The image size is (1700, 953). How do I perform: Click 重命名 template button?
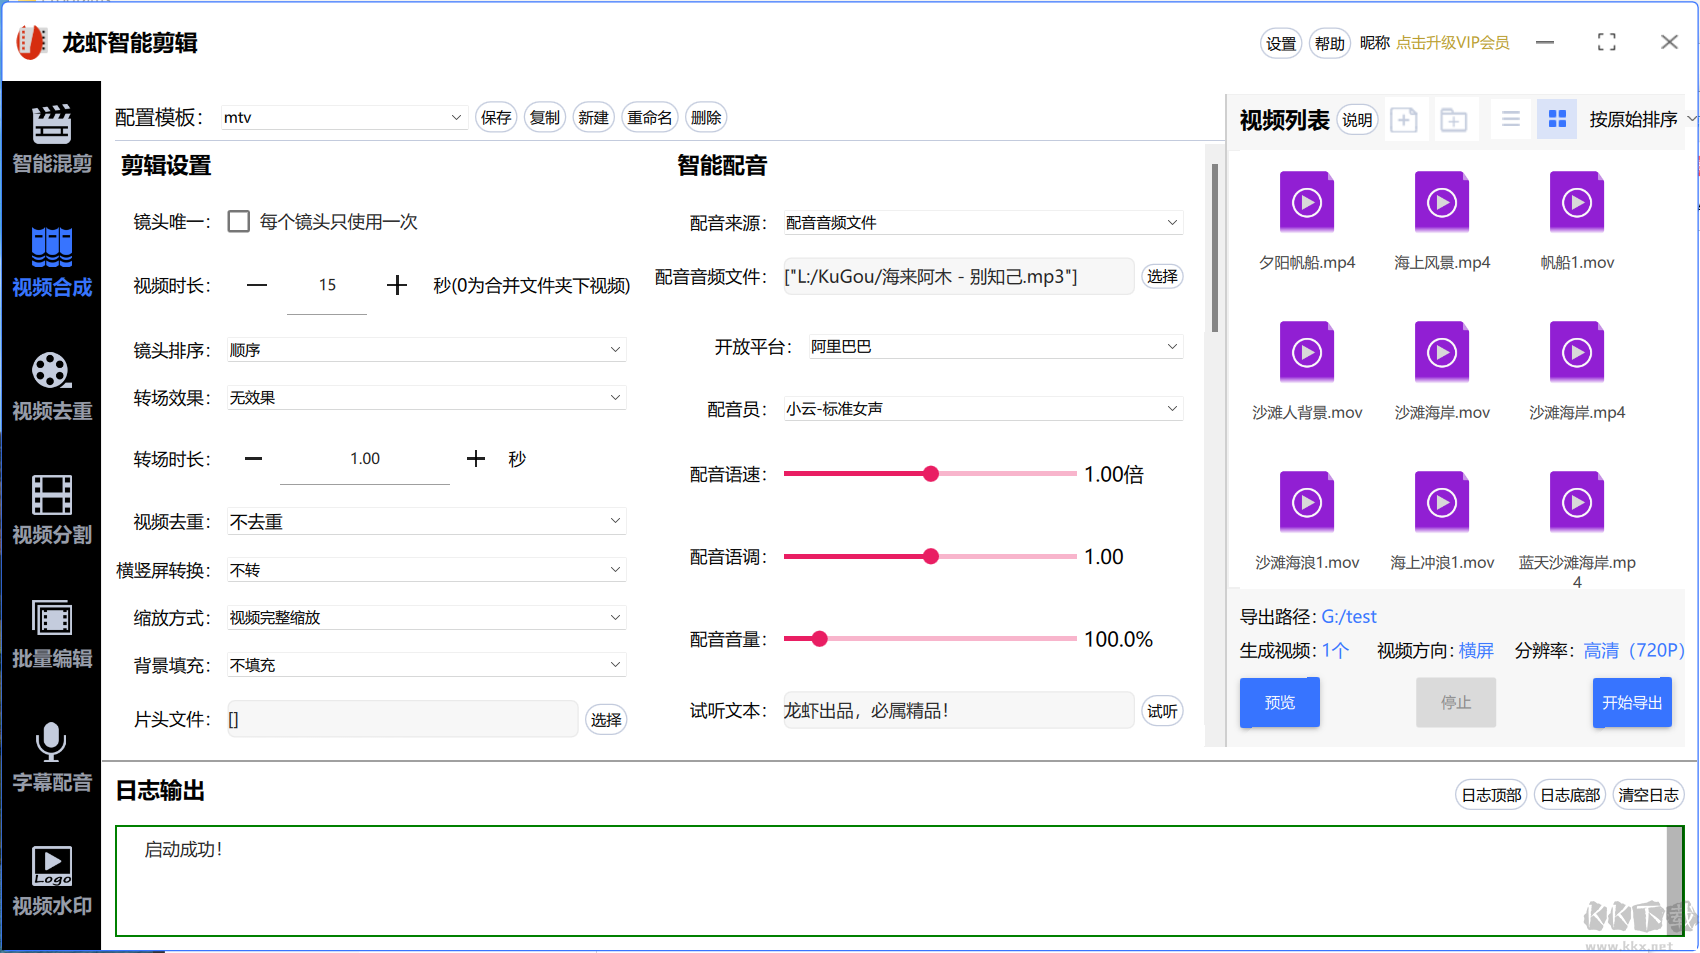650,117
